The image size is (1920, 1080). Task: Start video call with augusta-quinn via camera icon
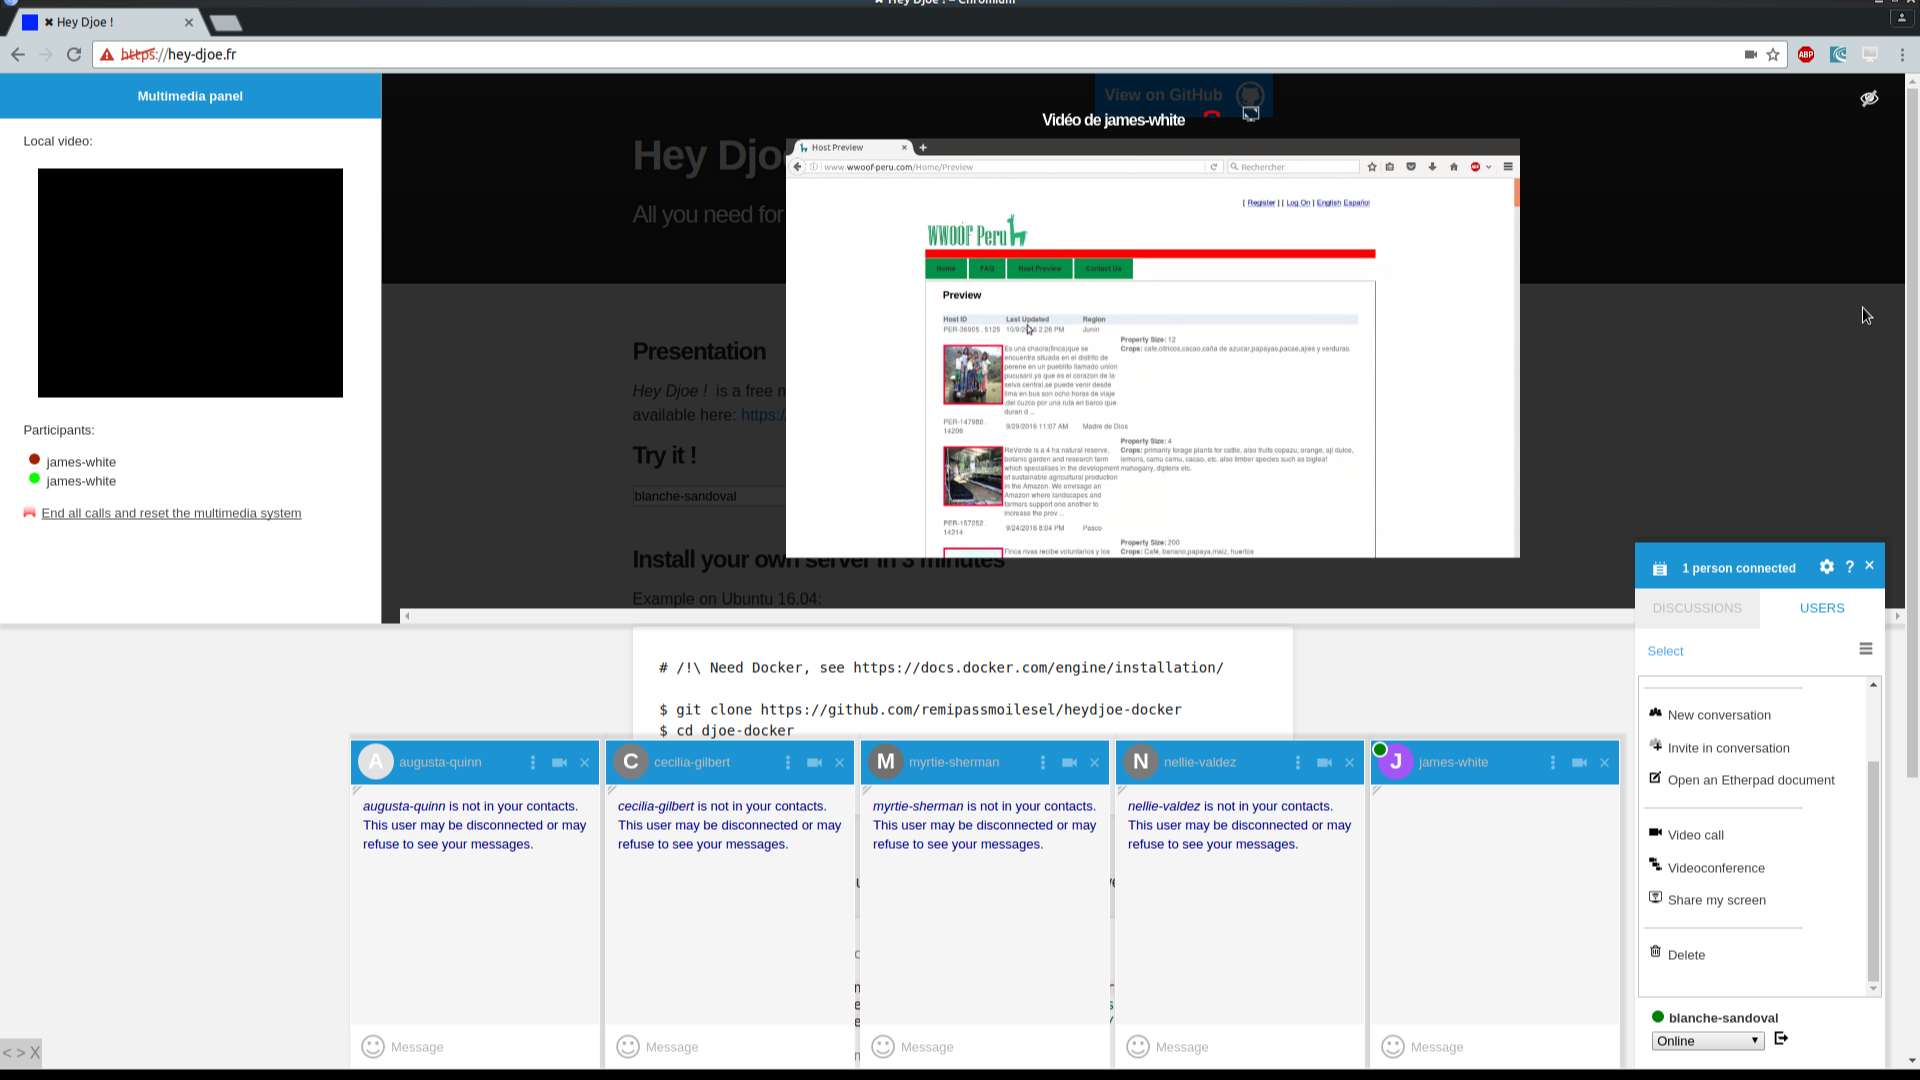(559, 763)
